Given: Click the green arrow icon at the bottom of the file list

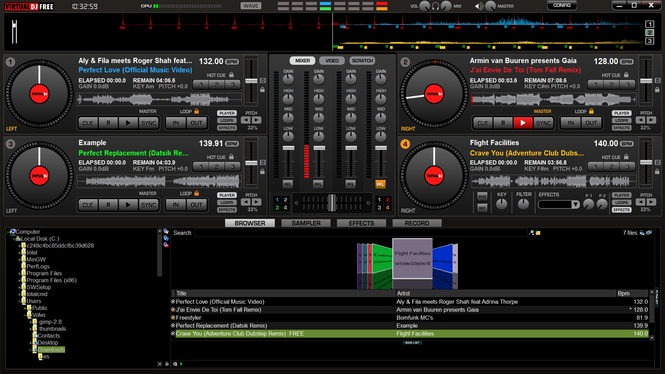Looking at the screenshot, I should pos(181,364).
